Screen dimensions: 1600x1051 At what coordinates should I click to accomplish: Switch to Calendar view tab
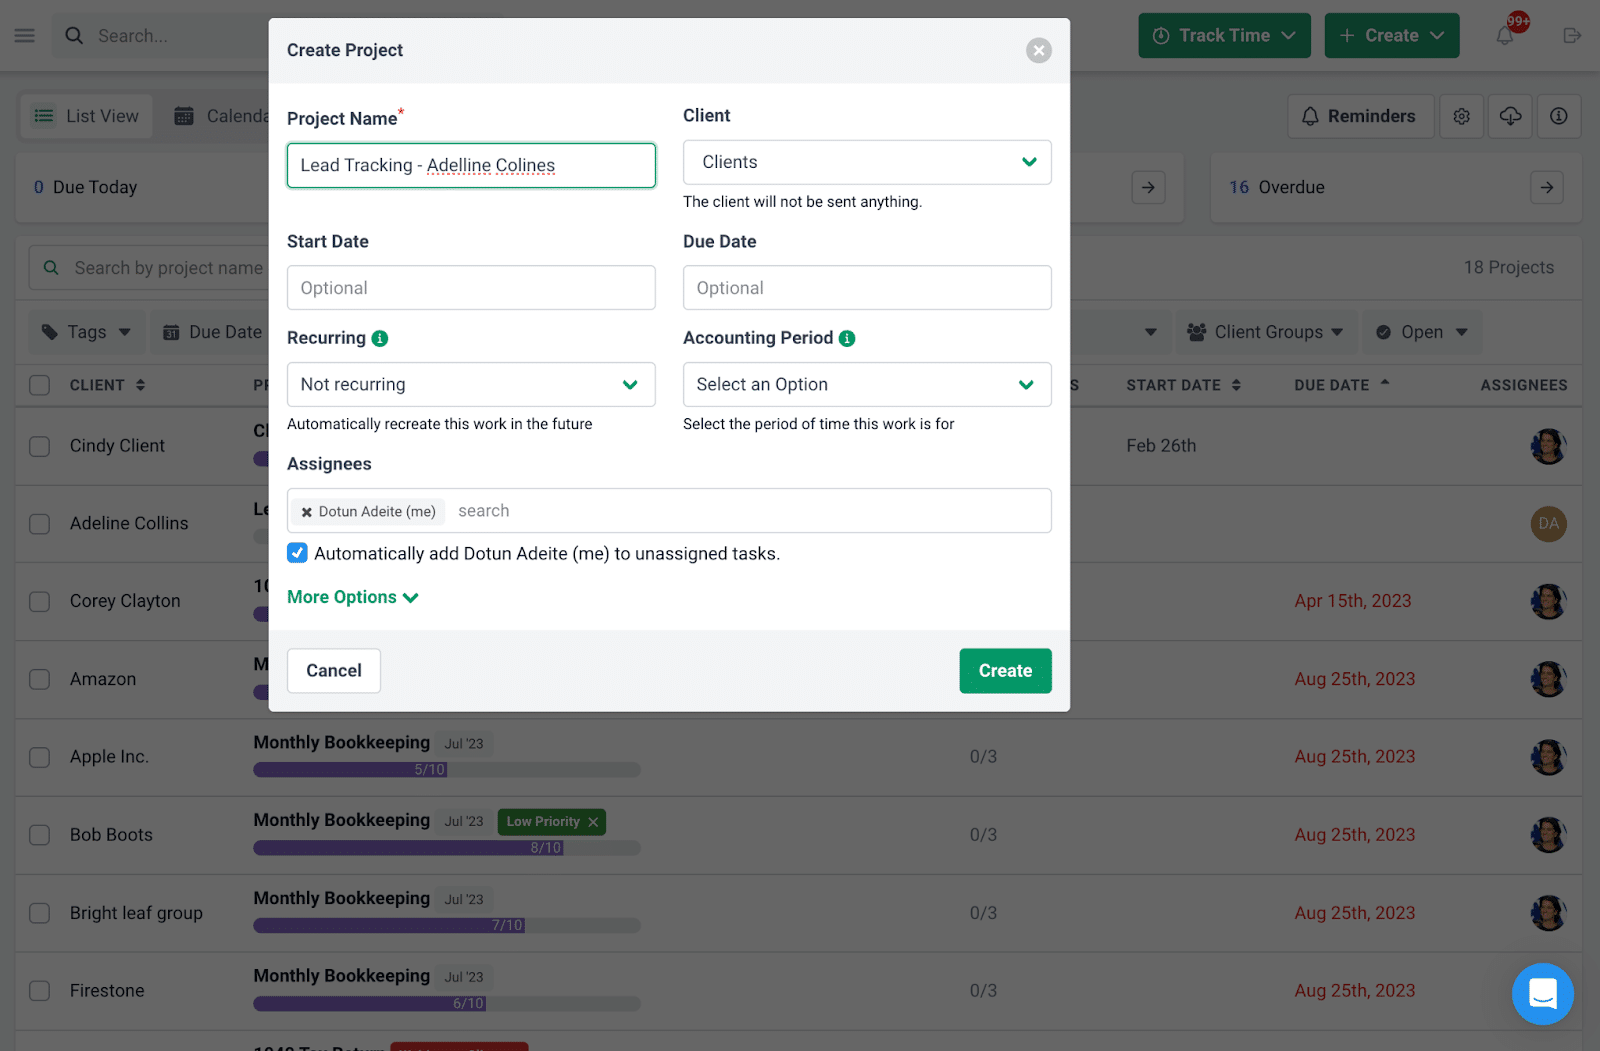click(220, 116)
